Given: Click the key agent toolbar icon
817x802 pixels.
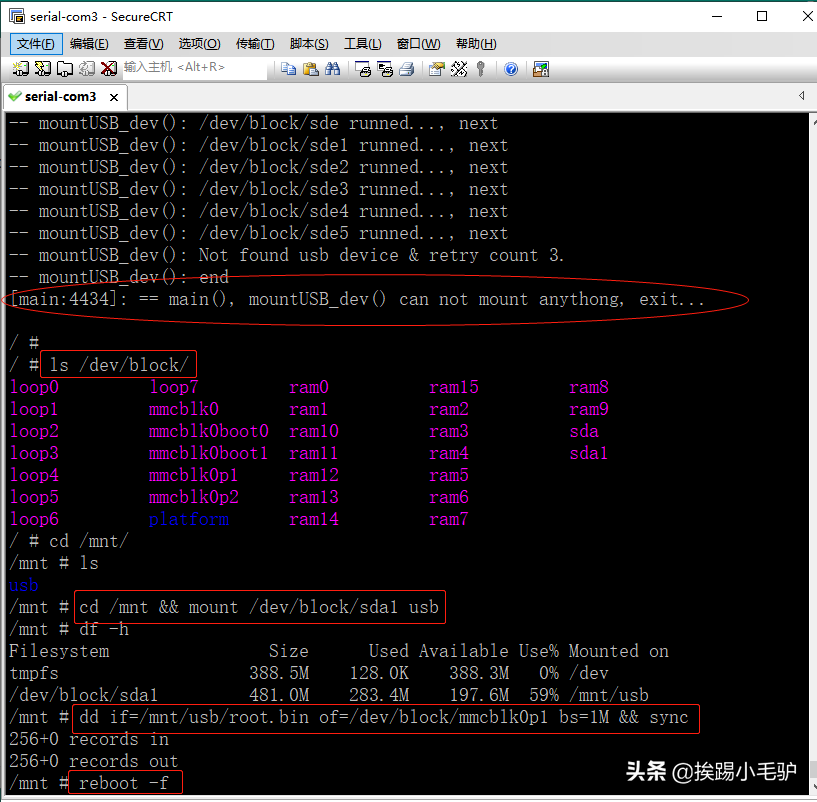Looking at the screenshot, I should [480, 69].
